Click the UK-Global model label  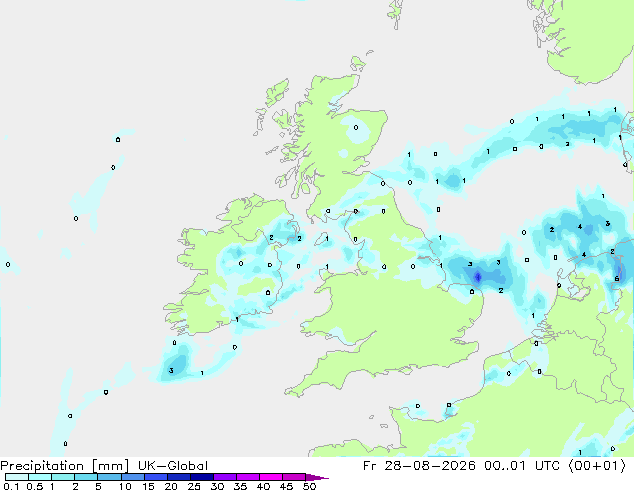tap(173, 466)
